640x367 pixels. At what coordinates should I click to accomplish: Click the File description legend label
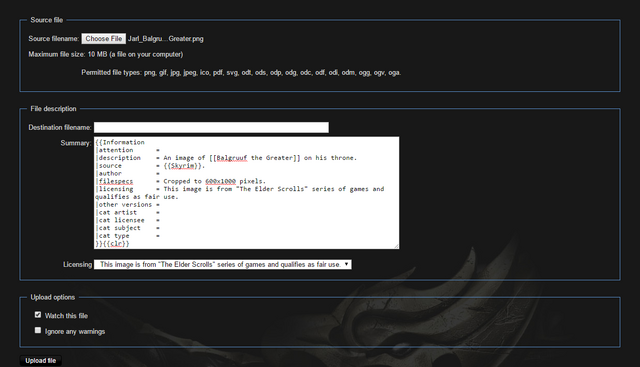[x=53, y=109]
